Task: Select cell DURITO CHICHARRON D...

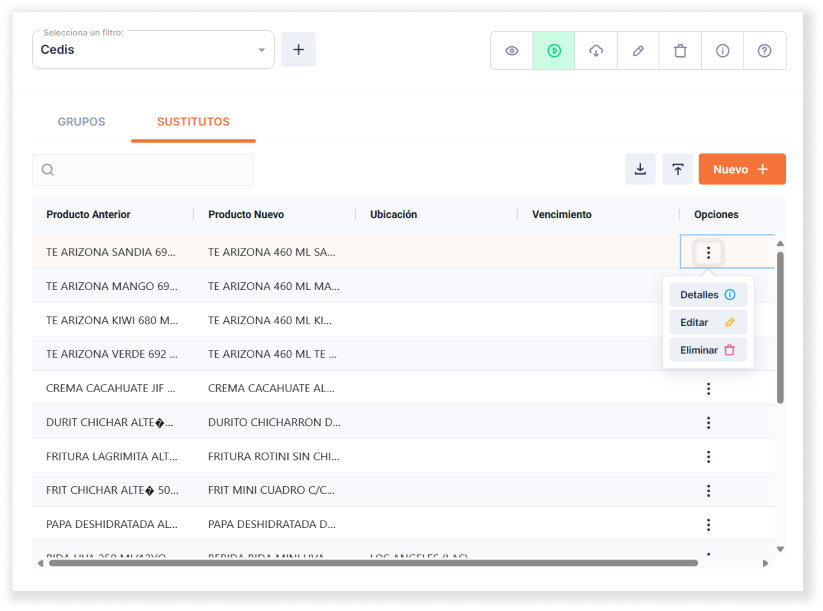Action: pos(274,422)
